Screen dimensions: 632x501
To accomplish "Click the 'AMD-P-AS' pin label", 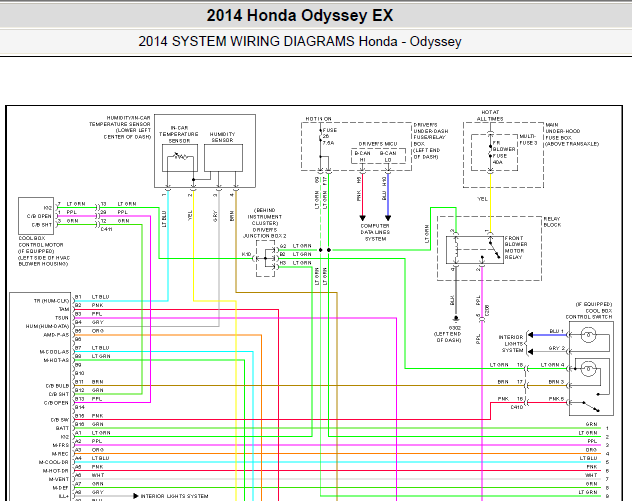I will pos(56,335).
